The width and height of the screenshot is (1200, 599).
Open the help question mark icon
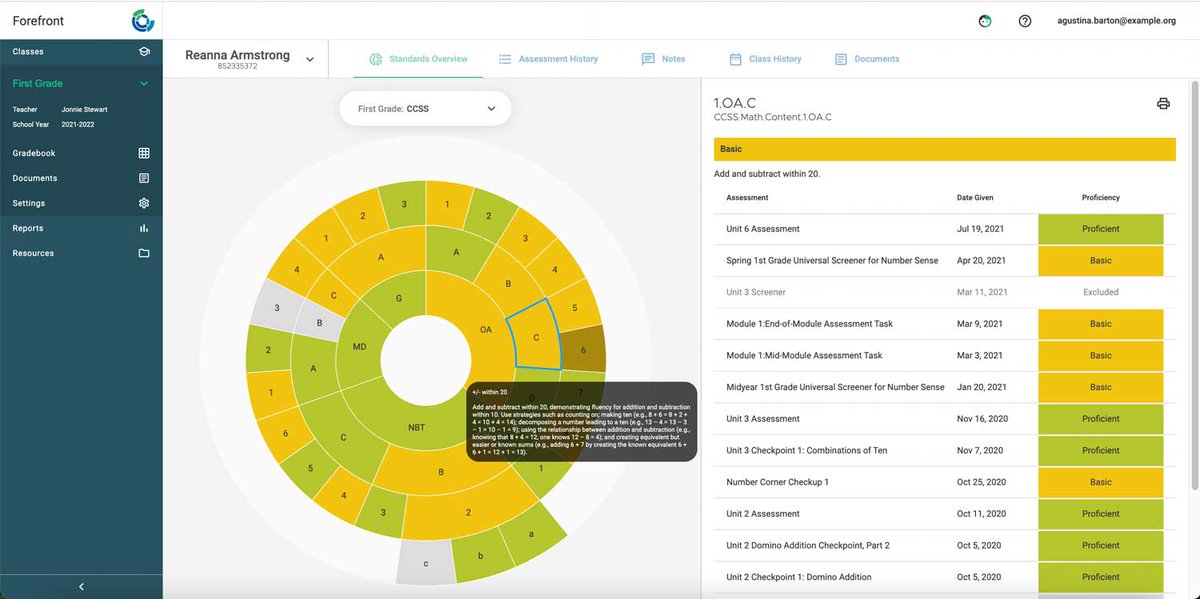click(x=1025, y=21)
